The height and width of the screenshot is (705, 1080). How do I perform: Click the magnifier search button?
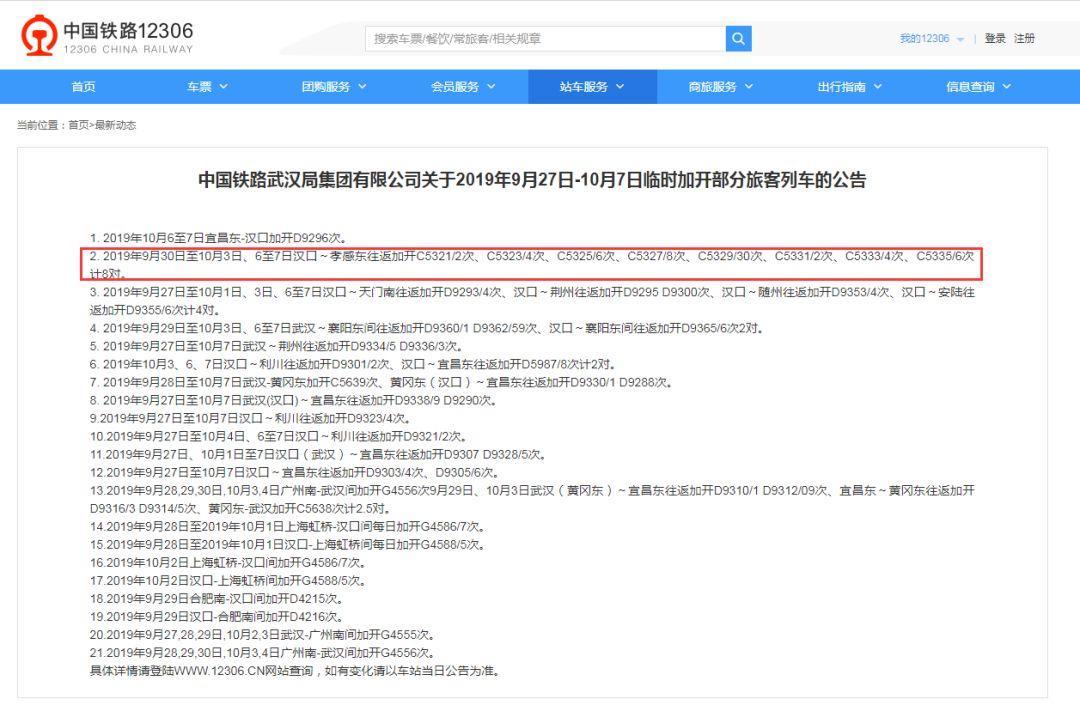tap(738, 38)
